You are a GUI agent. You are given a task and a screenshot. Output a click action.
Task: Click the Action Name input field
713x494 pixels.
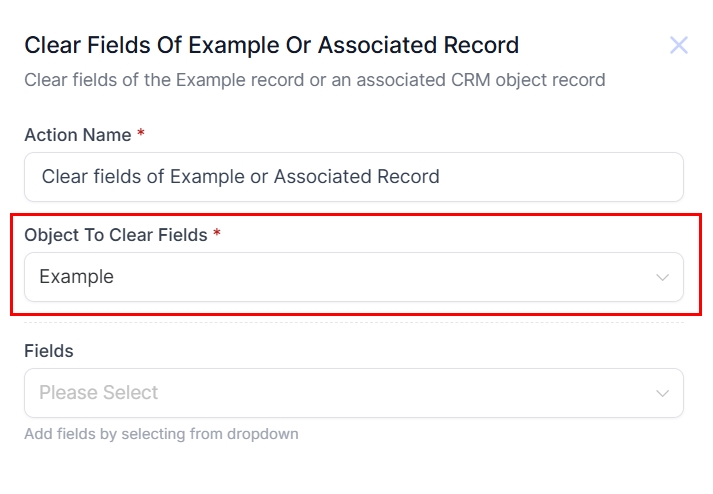[x=353, y=177]
